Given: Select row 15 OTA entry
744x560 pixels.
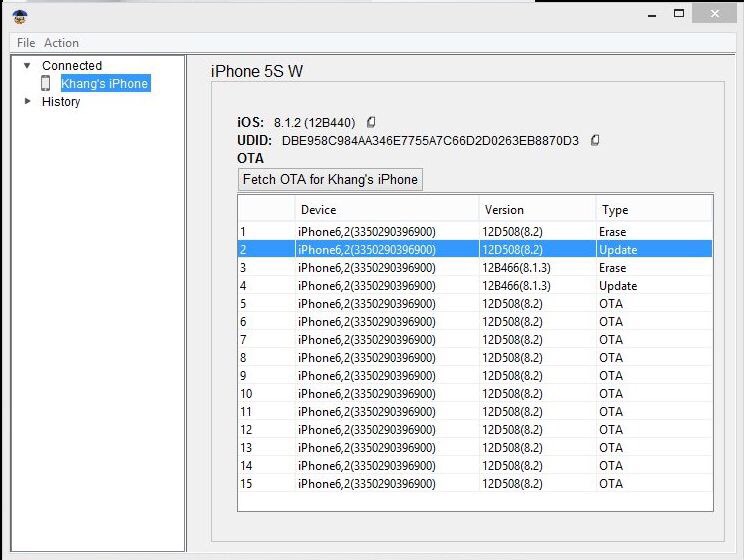Looking at the screenshot, I should pos(475,484).
